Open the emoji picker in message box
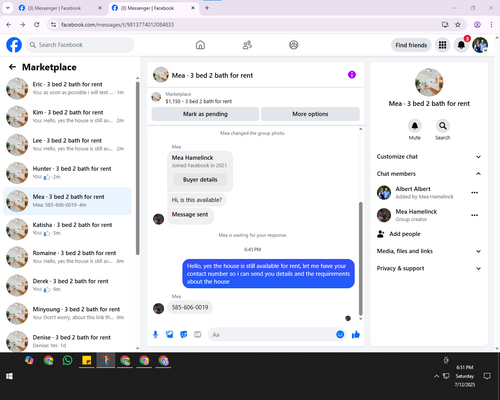Image resolution: width=500 pixels, height=400 pixels. (x=340, y=334)
